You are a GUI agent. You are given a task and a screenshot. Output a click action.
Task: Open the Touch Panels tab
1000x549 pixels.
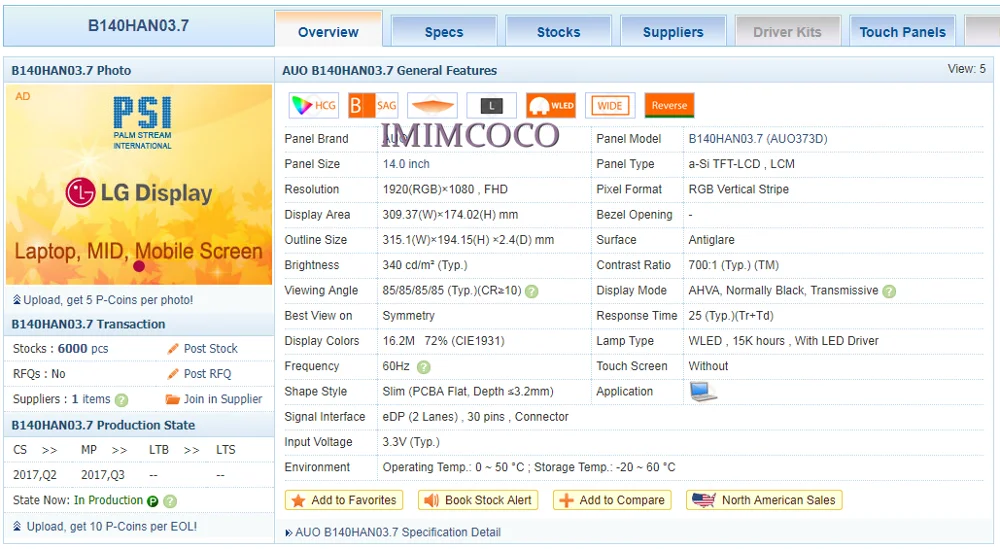point(902,32)
